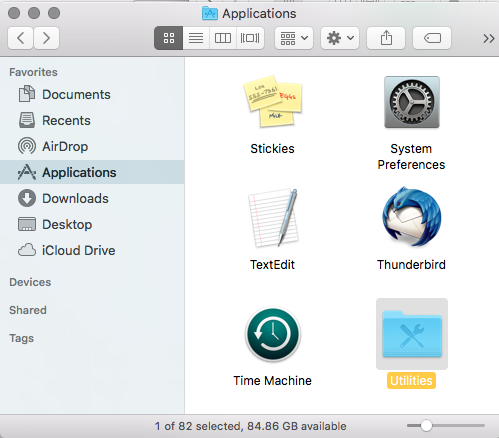Screen dimensions: 499x438
Task: Click the Recents sidebar icon
Action: 27,120
